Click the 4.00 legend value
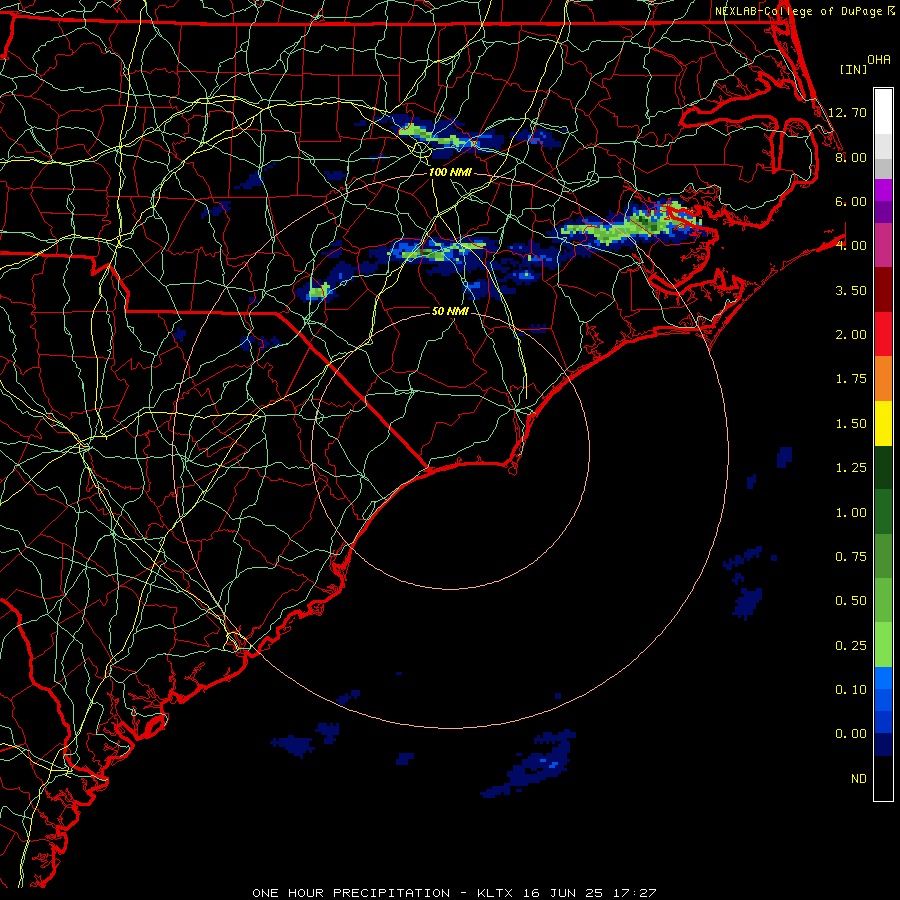 (851, 246)
